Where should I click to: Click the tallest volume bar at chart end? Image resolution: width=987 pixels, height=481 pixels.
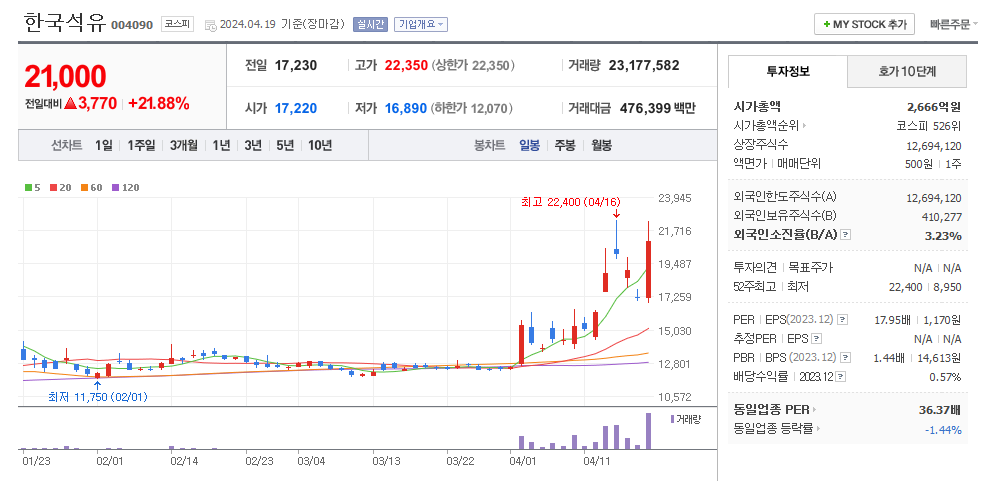point(648,431)
